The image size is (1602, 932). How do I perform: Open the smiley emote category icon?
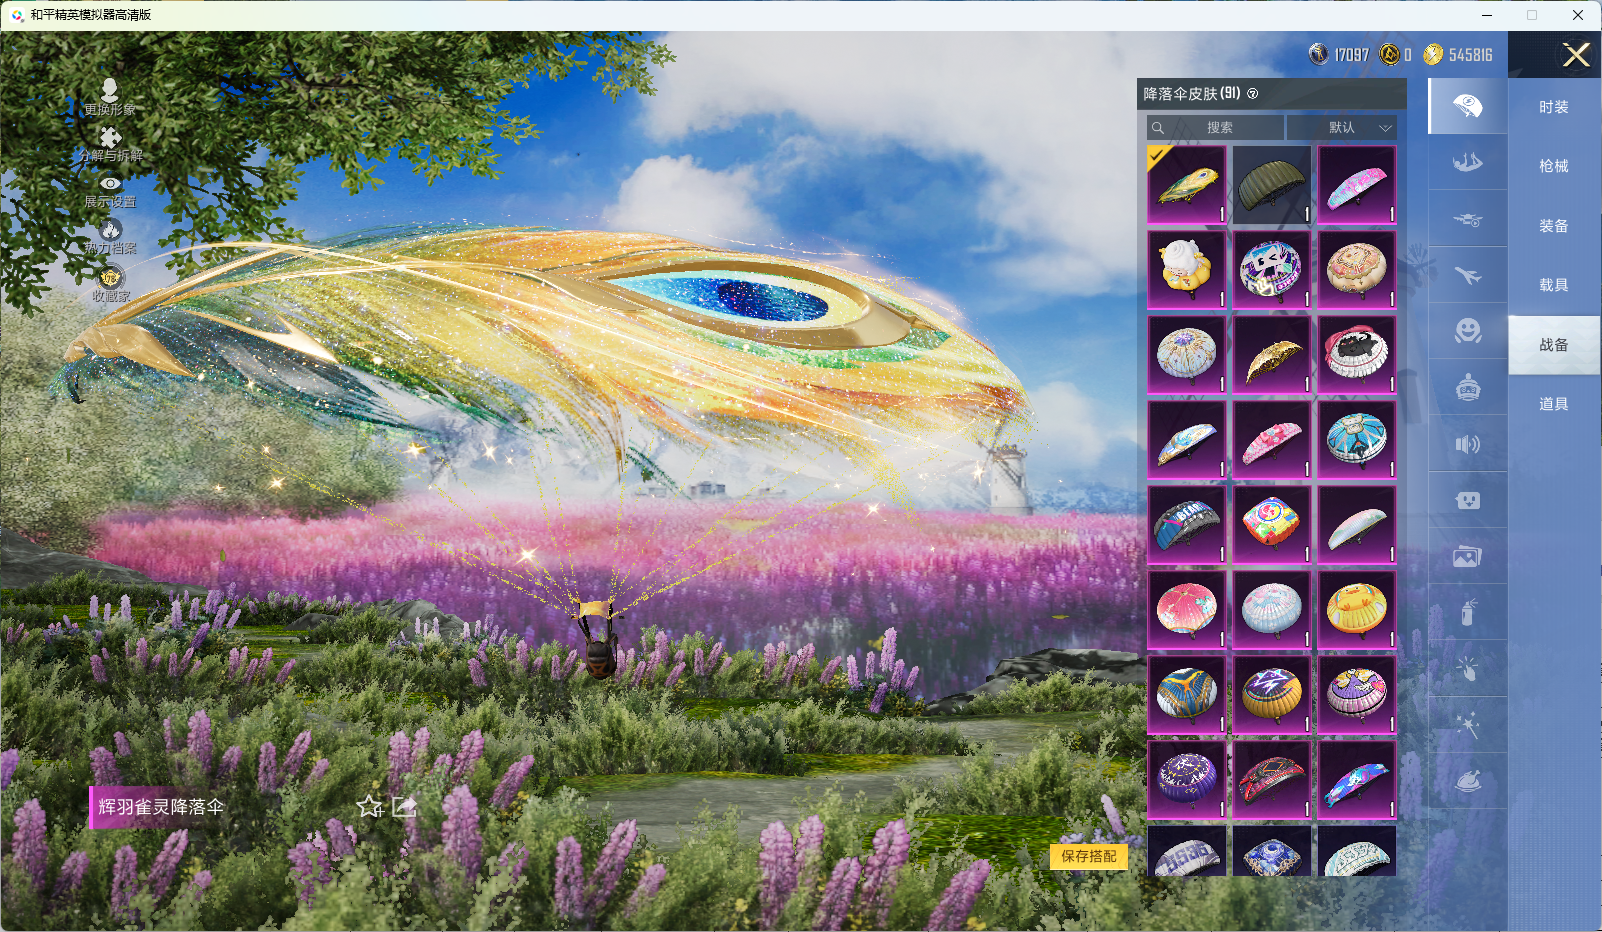pyautogui.click(x=1467, y=331)
